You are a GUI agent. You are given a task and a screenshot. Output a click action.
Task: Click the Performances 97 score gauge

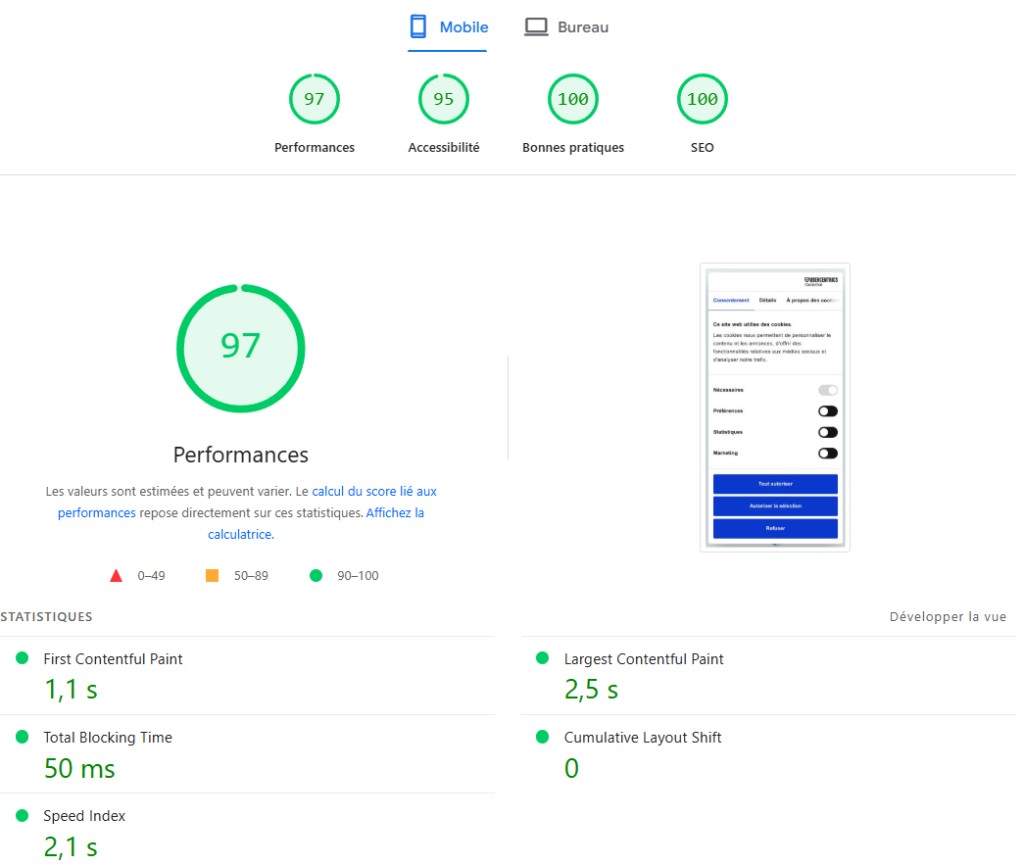314,99
